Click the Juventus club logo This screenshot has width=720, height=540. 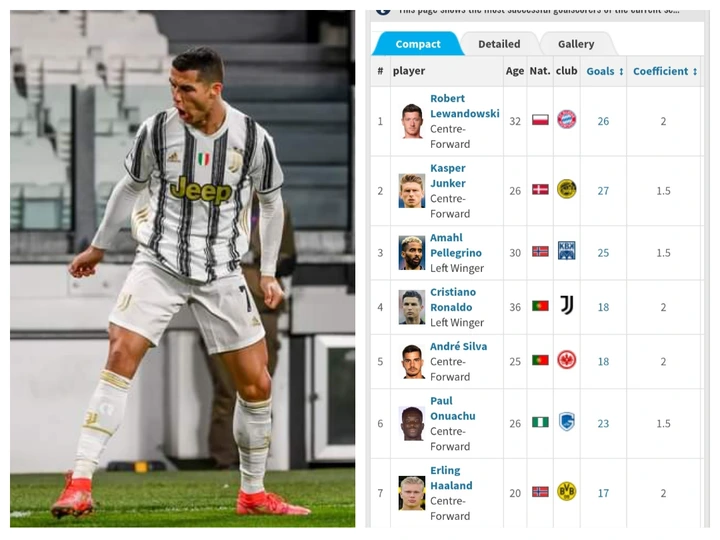click(567, 305)
